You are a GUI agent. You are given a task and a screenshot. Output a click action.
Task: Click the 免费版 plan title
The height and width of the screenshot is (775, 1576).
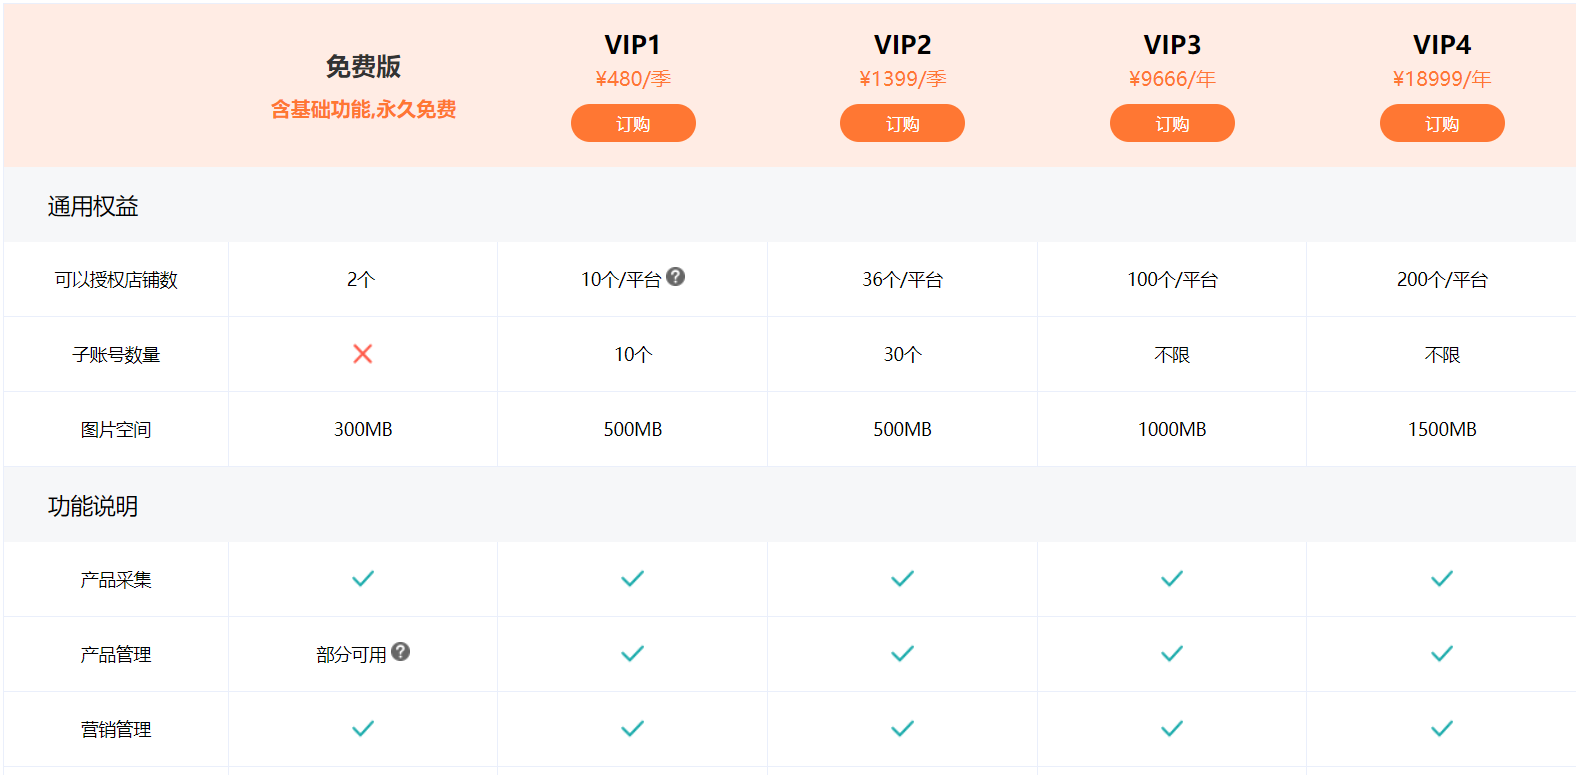click(363, 67)
